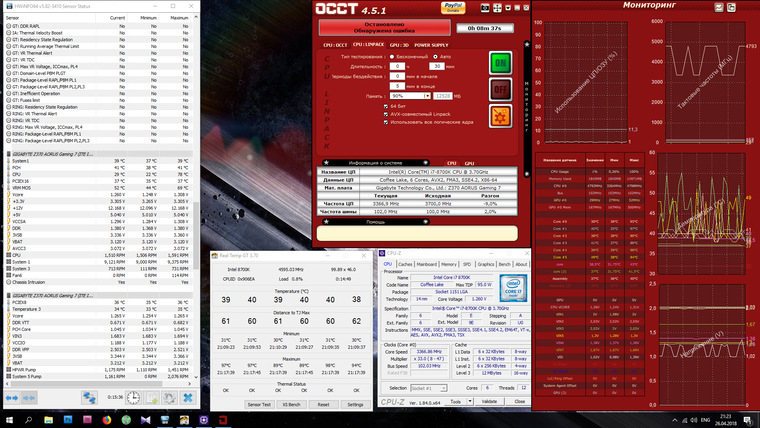
Task: Open the CPU-Z Tools dropdown arrow
Action: pyautogui.click(x=470, y=401)
